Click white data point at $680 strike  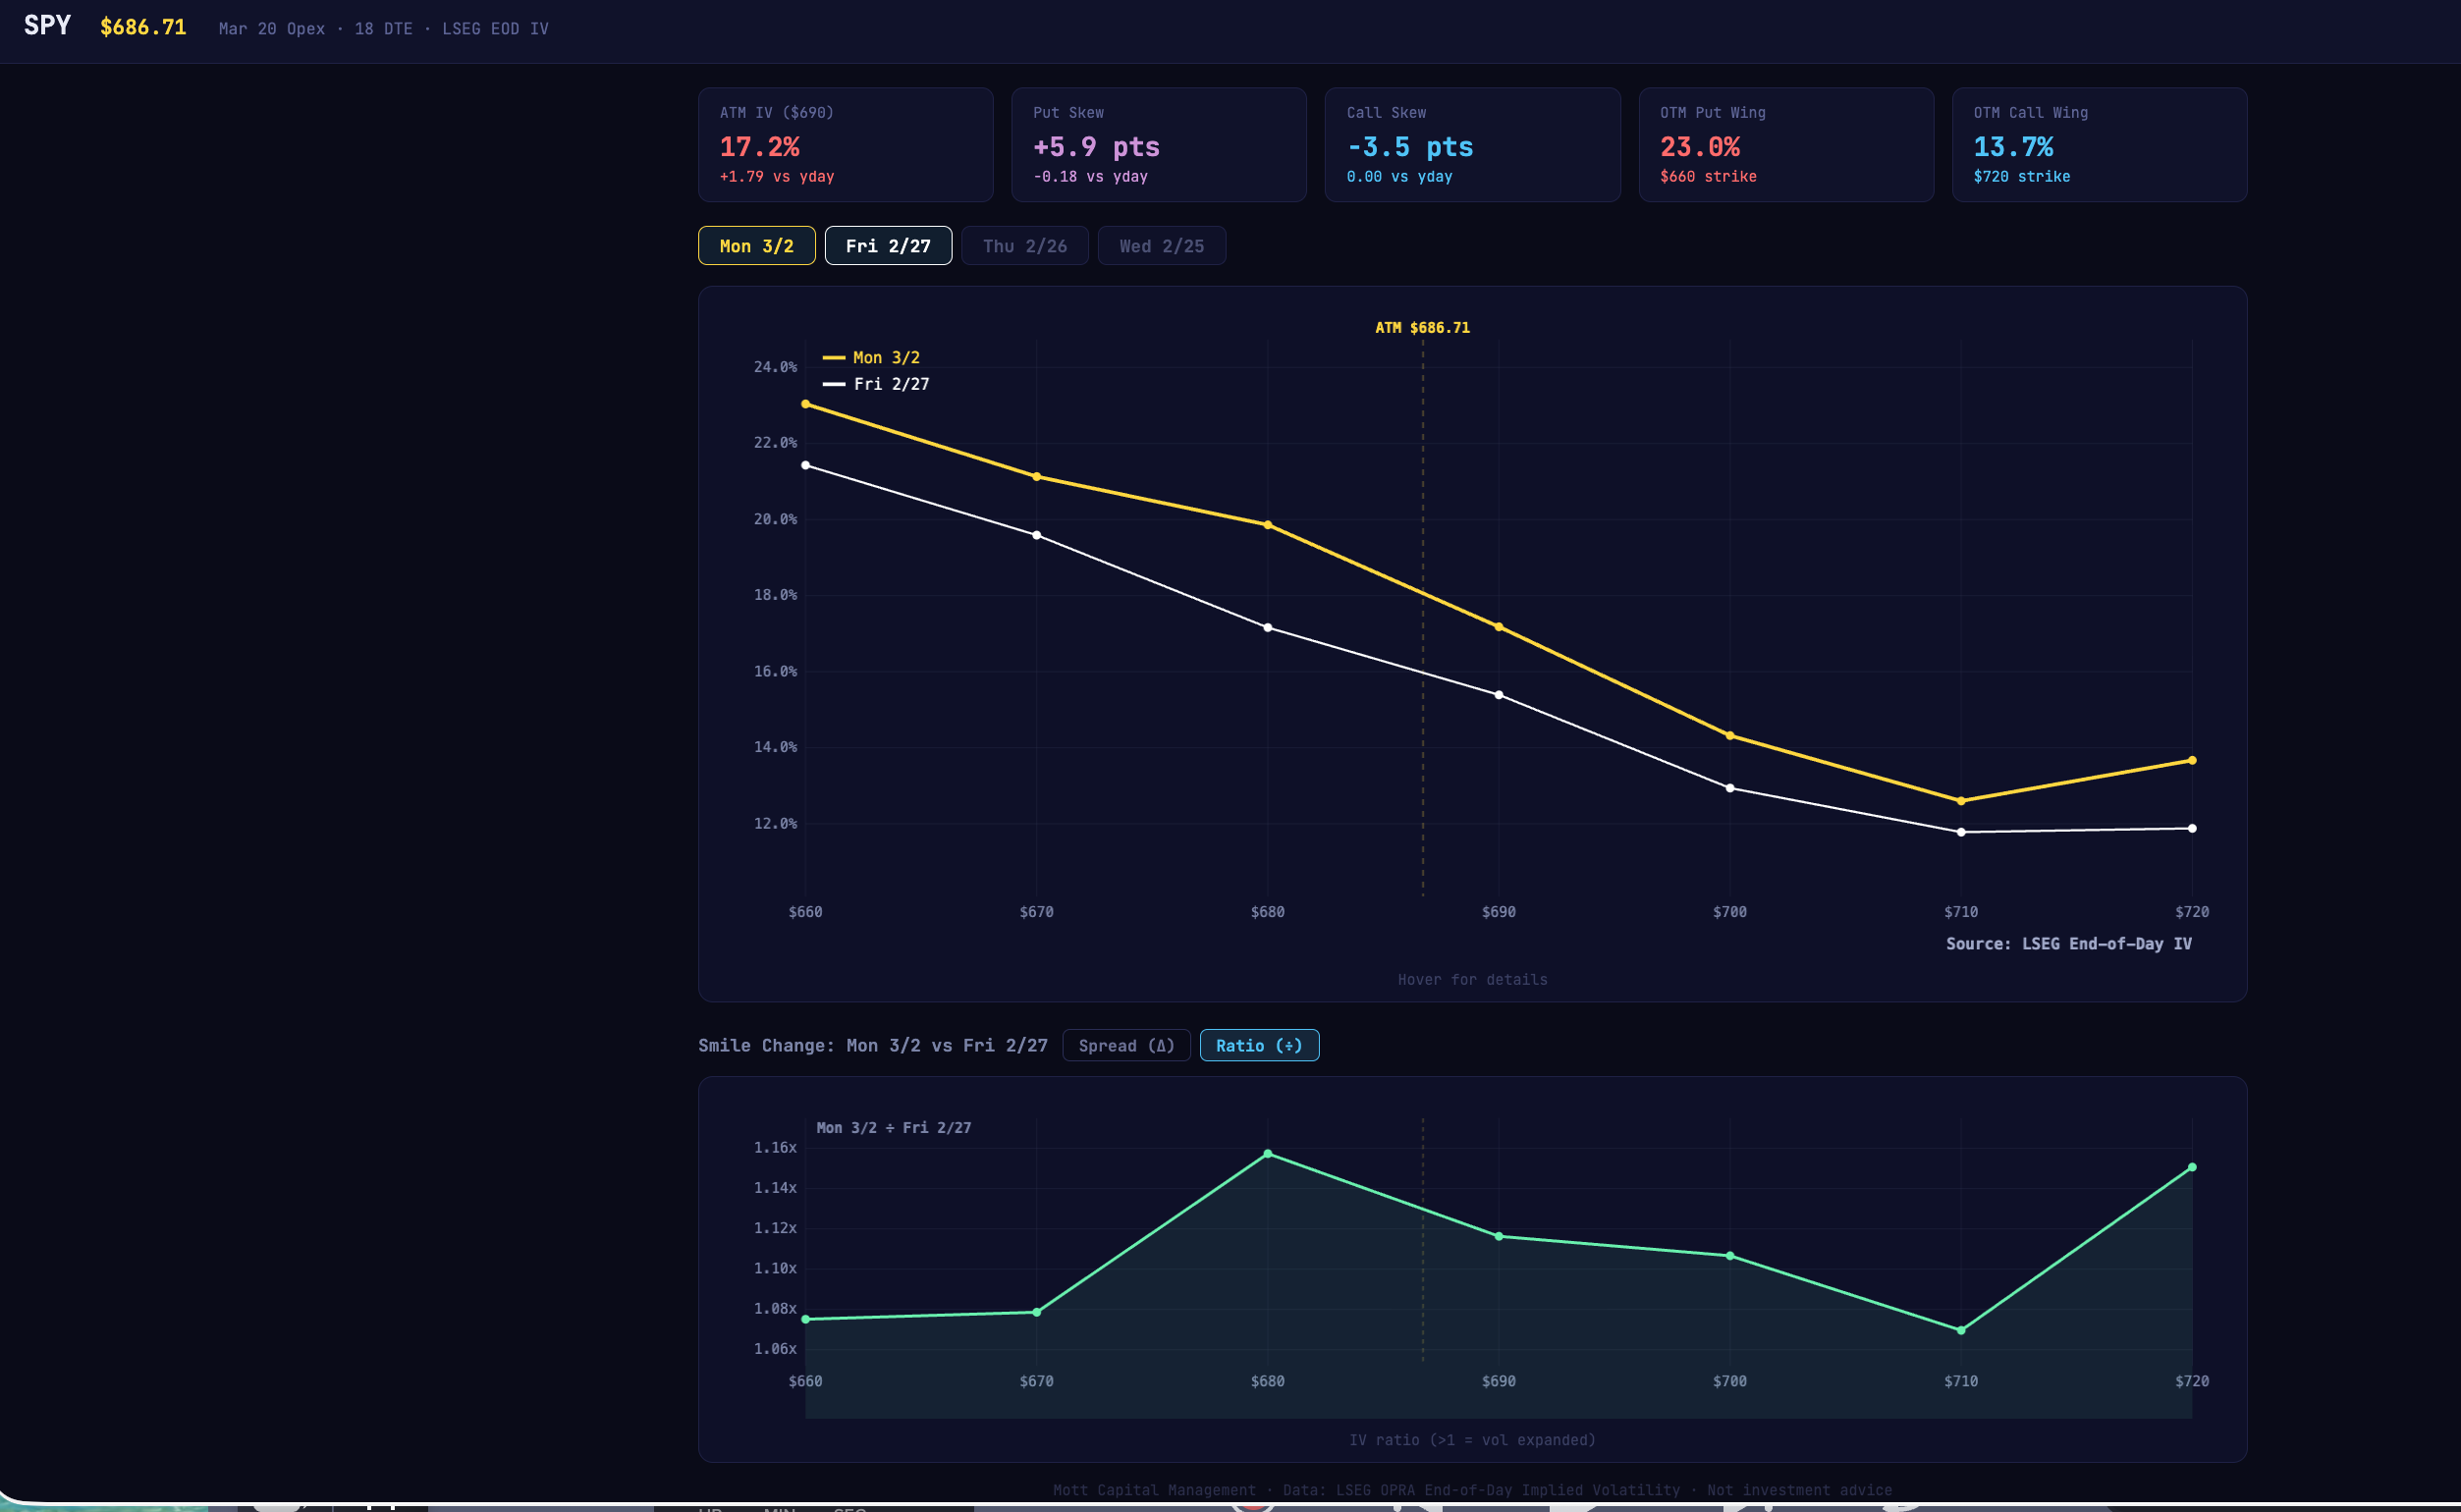click(x=1267, y=628)
